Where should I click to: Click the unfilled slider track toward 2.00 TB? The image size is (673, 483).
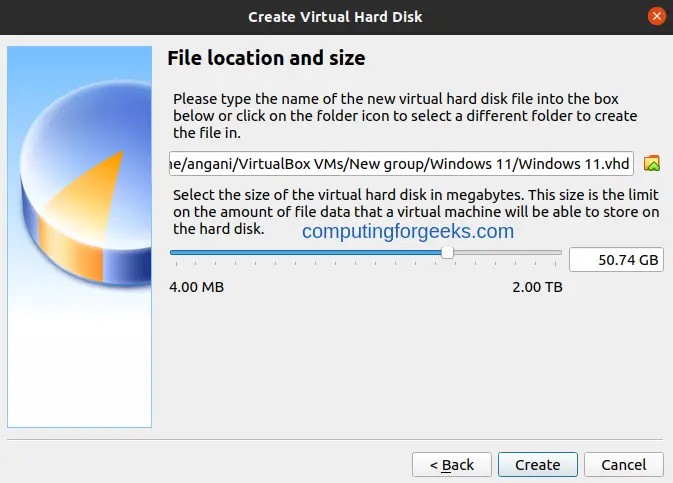(507, 252)
